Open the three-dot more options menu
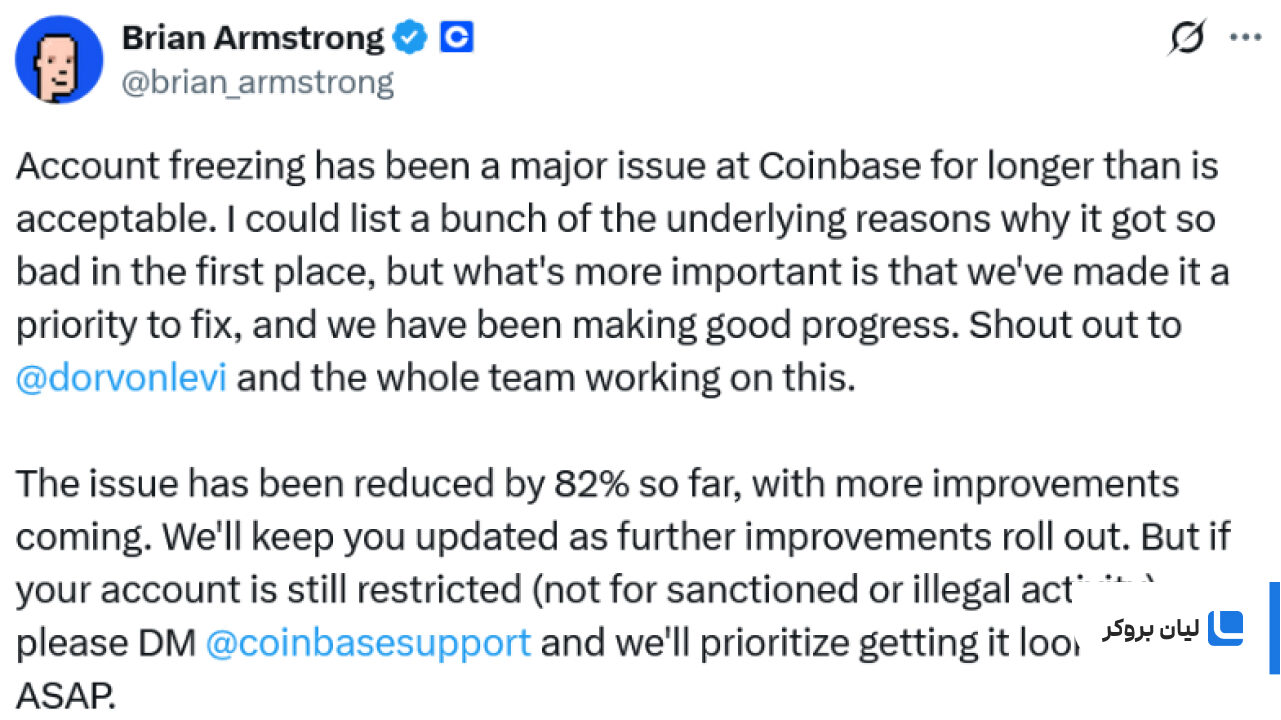Image resolution: width=1281 pixels, height=720 pixels. pyautogui.click(x=1245, y=38)
